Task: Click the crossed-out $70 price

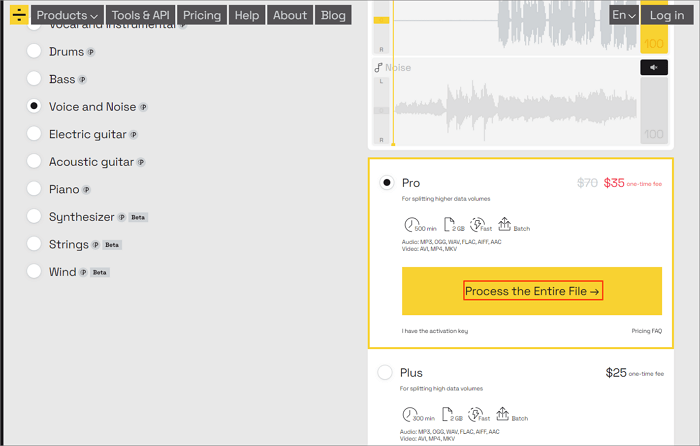Action: click(x=587, y=183)
